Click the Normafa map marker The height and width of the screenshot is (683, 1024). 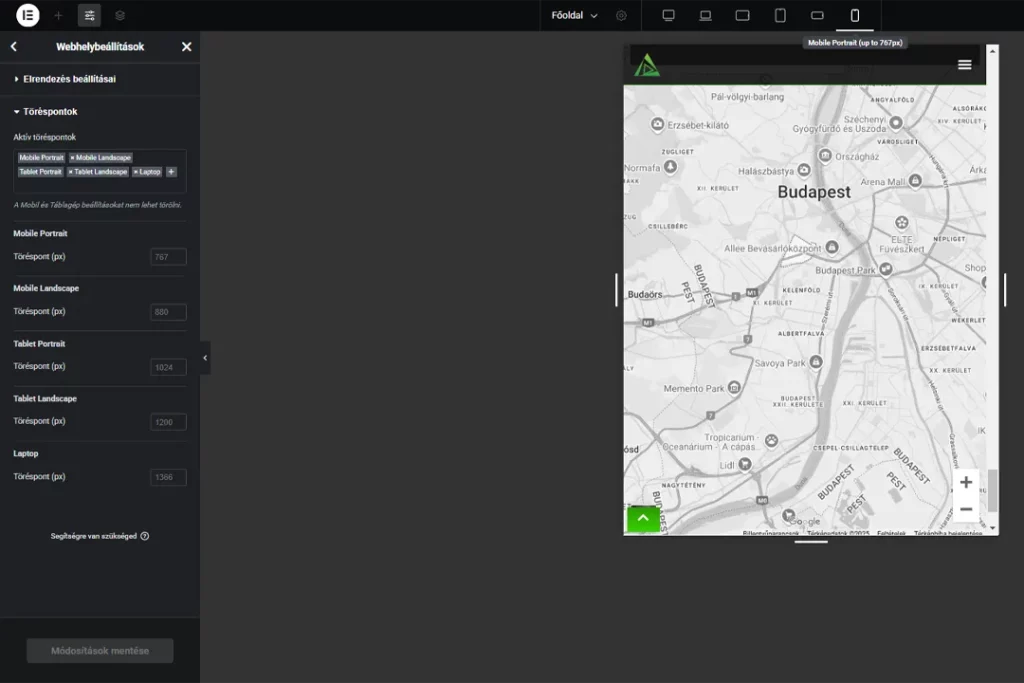click(x=670, y=167)
